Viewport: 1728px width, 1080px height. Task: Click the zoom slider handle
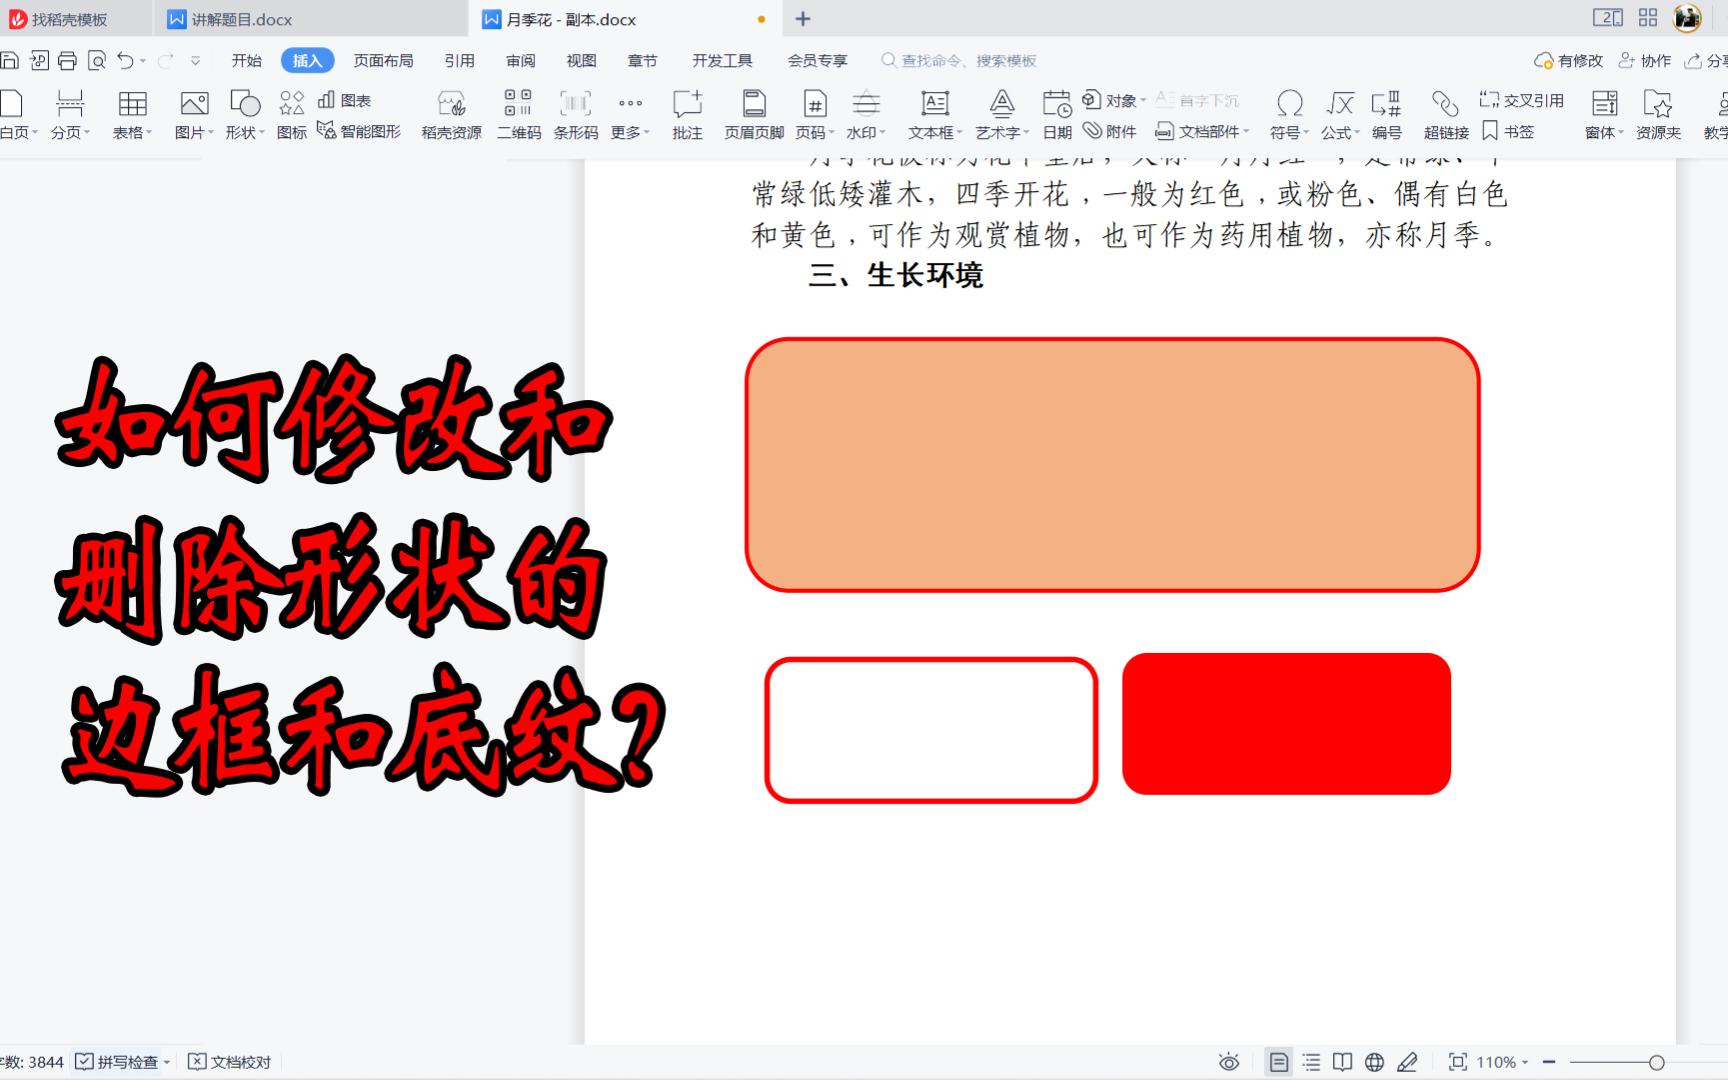(x=1657, y=1062)
